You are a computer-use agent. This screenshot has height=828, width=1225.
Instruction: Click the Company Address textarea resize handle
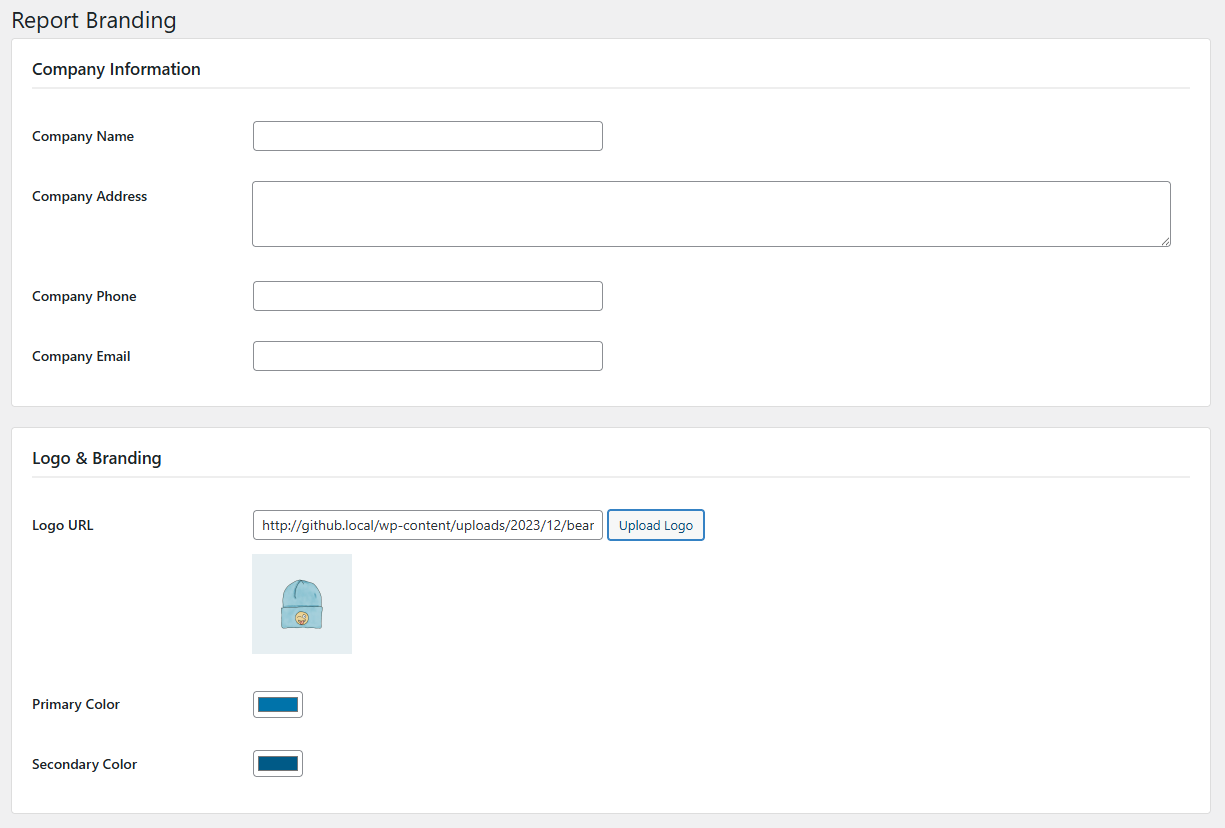1165,241
